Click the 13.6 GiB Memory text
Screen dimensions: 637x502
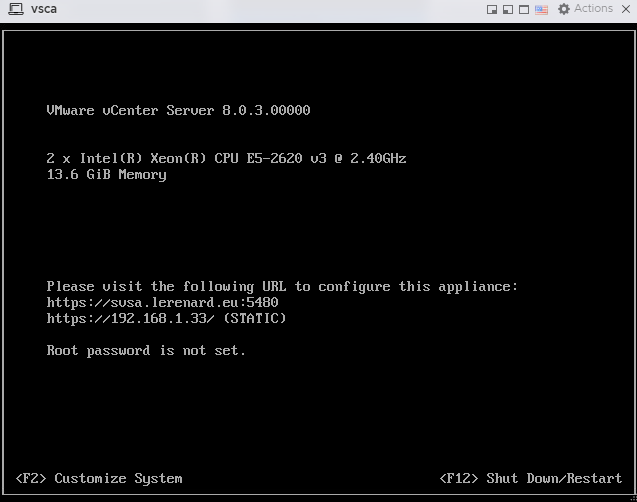point(106,174)
